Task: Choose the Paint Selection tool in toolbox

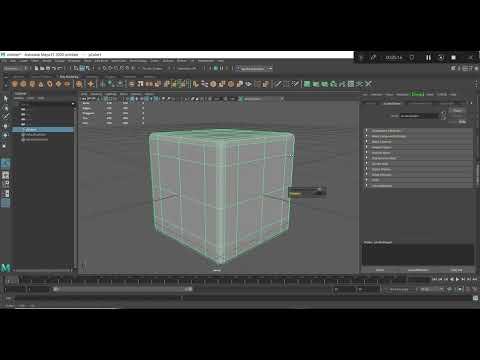Action: coord(6,117)
